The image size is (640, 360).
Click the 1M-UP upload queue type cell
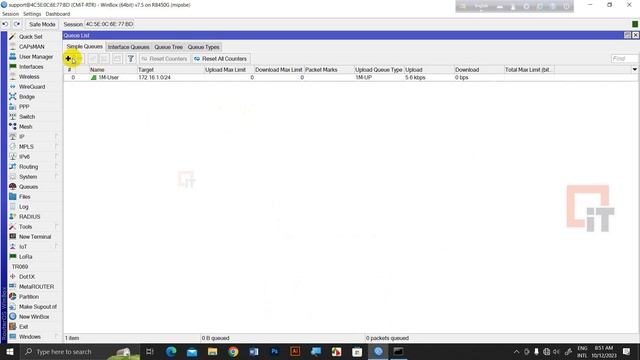pyautogui.click(x=363, y=77)
